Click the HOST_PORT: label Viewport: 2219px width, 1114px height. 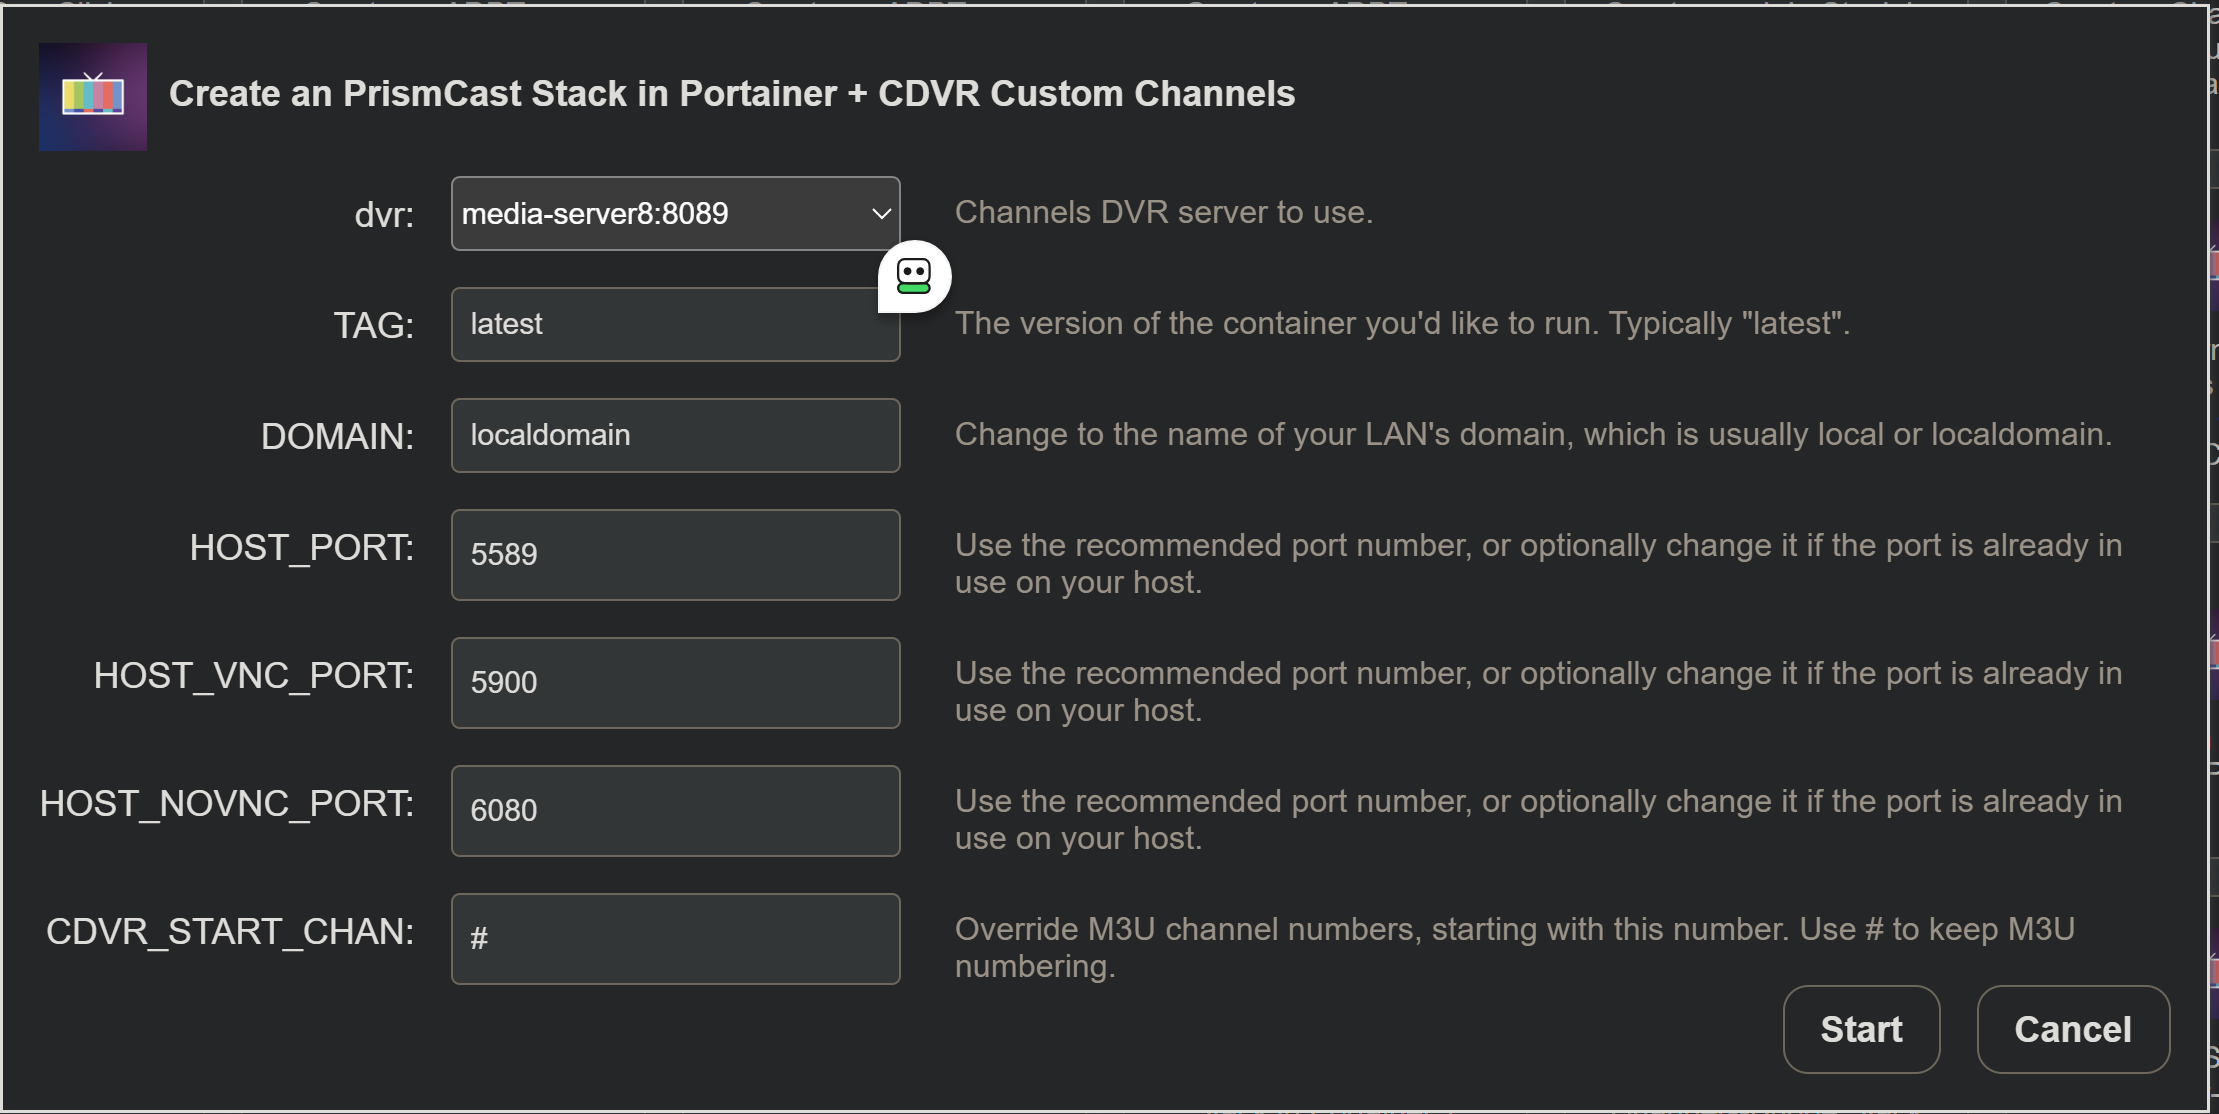click(301, 548)
